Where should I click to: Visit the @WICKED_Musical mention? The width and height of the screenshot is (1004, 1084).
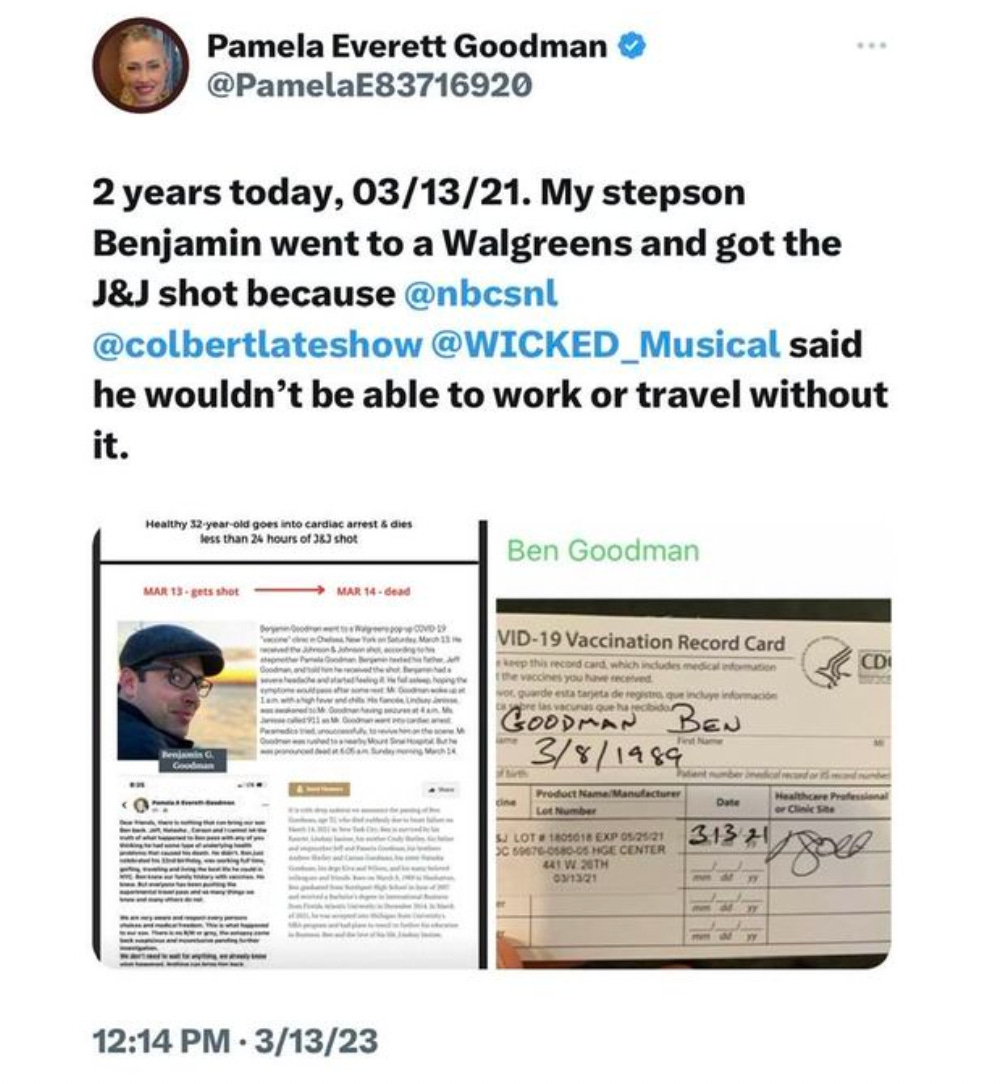tap(605, 344)
